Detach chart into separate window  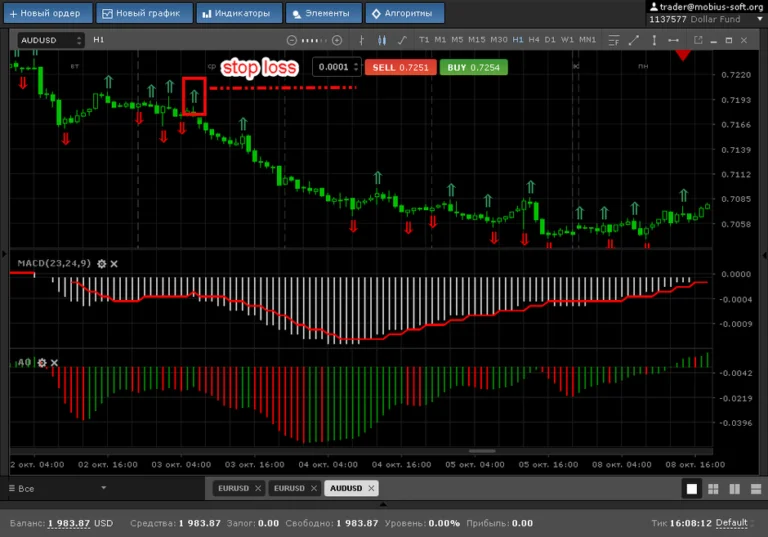[x=698, y=40]
